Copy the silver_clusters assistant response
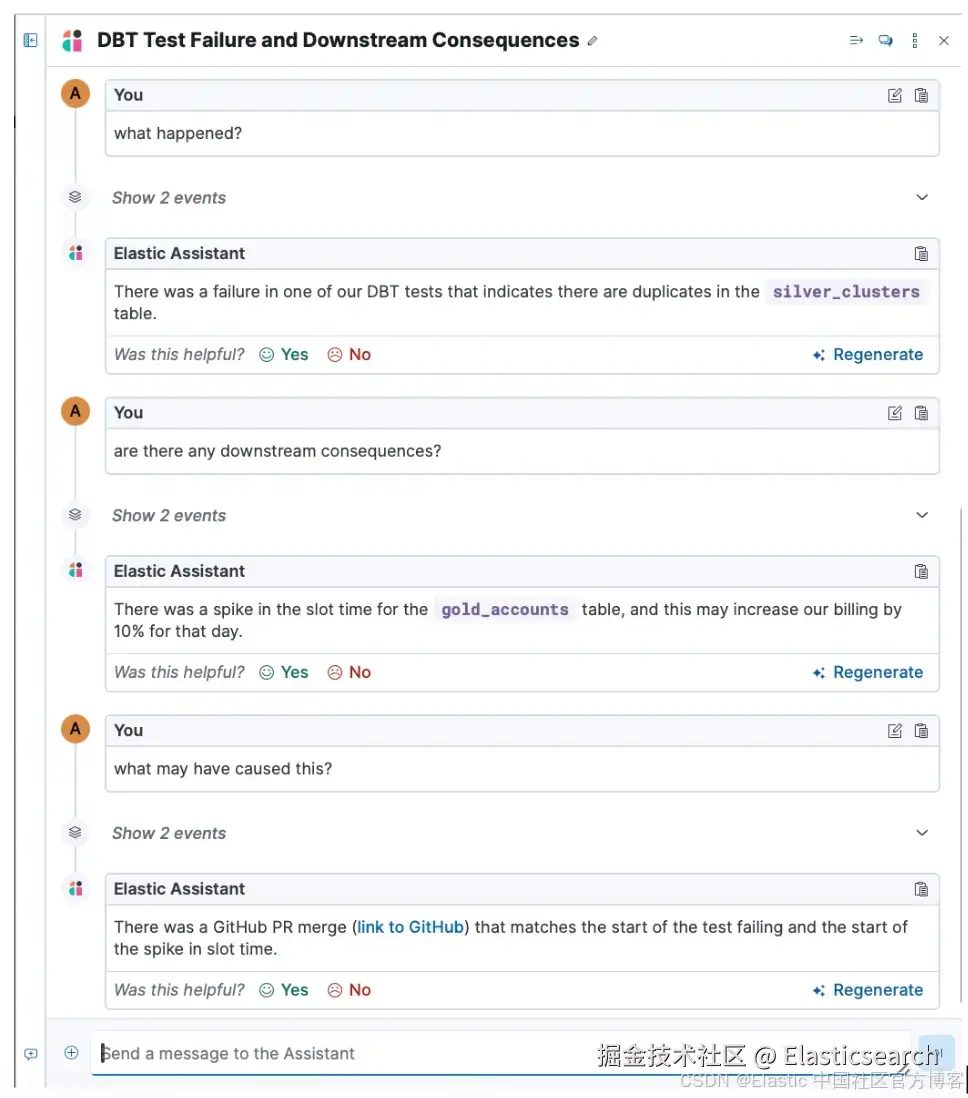The image size is (968, 1098). click(921, 254)
